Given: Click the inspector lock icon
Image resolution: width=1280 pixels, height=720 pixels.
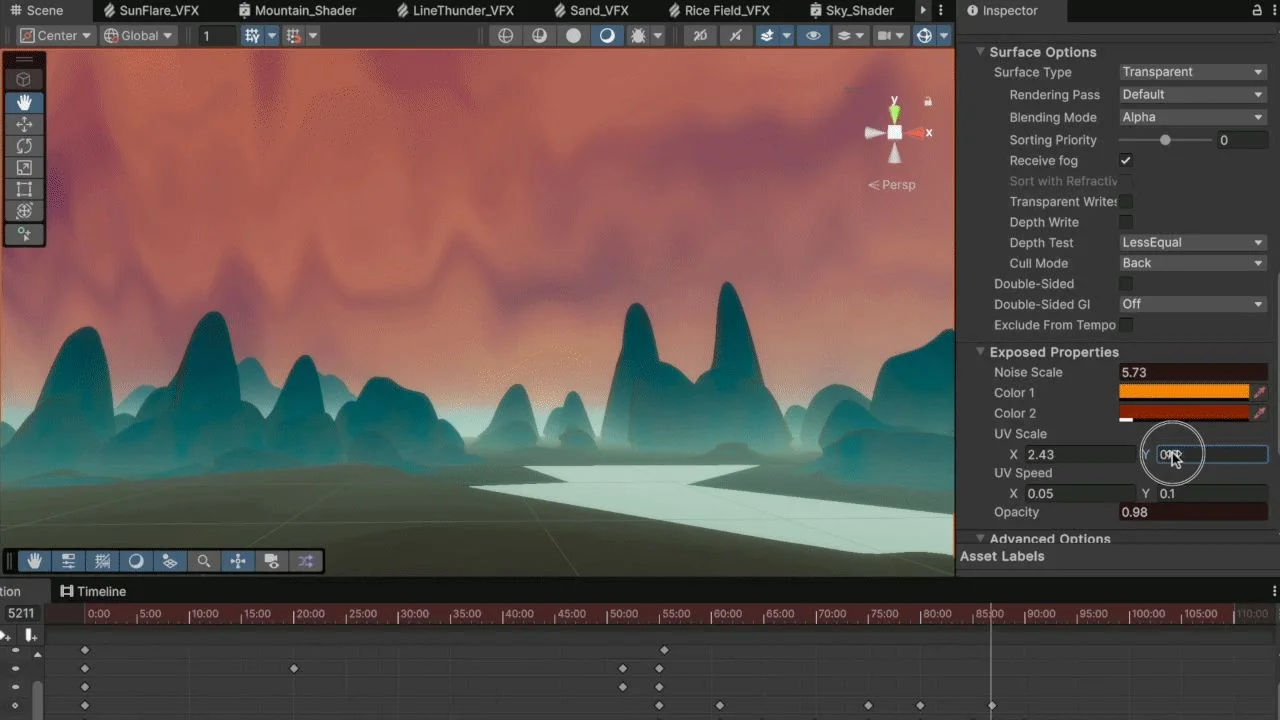Looking at the screenshot, I should pyautogui.click(x=1257, y=11).
